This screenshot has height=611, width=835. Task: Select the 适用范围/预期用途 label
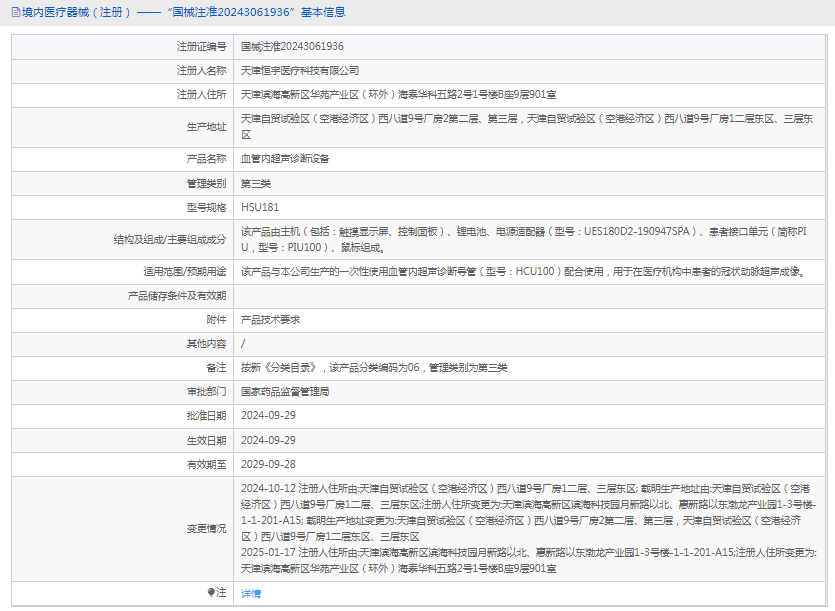click(185, 272)
